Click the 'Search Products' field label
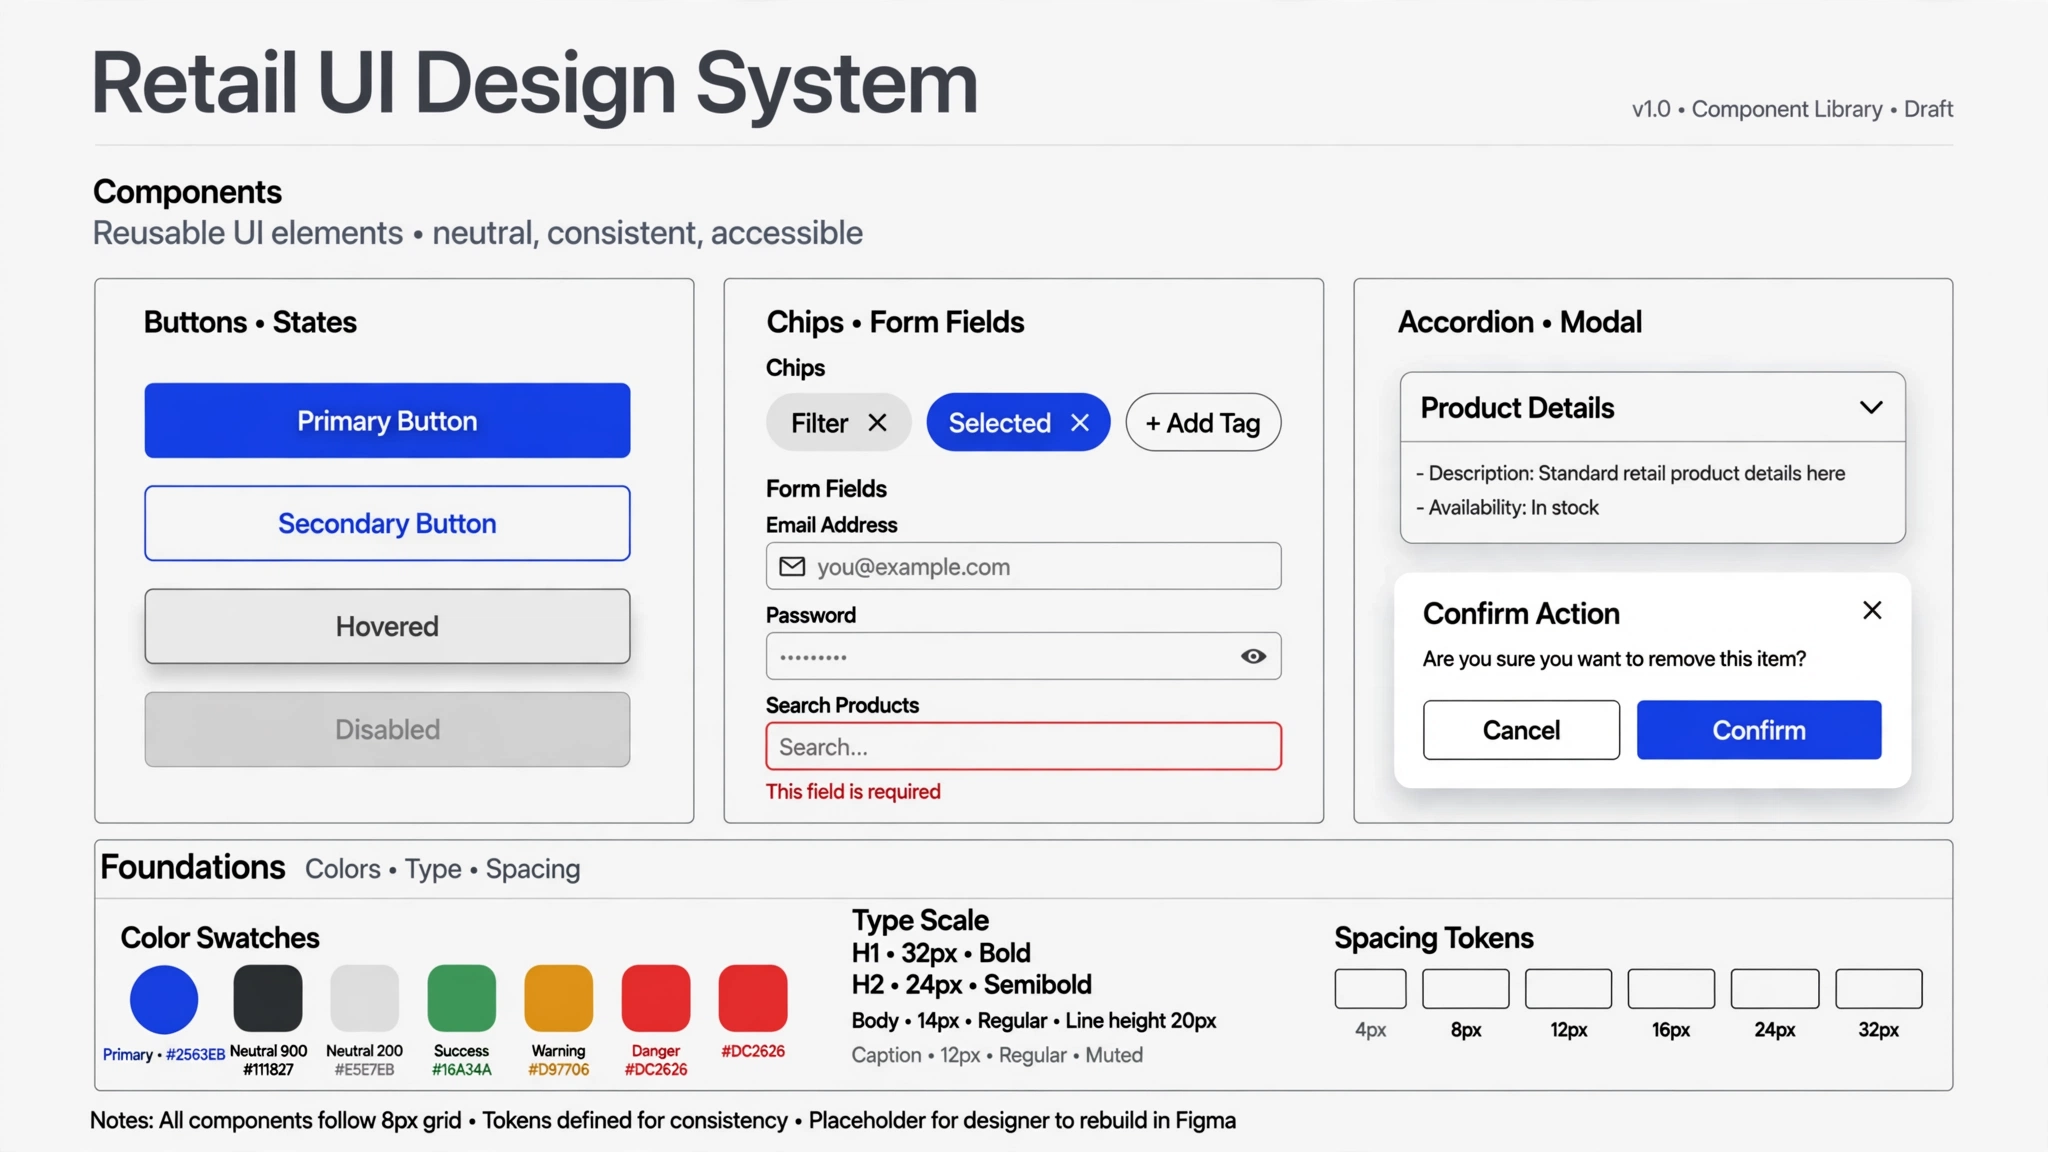 click(842, 705)
